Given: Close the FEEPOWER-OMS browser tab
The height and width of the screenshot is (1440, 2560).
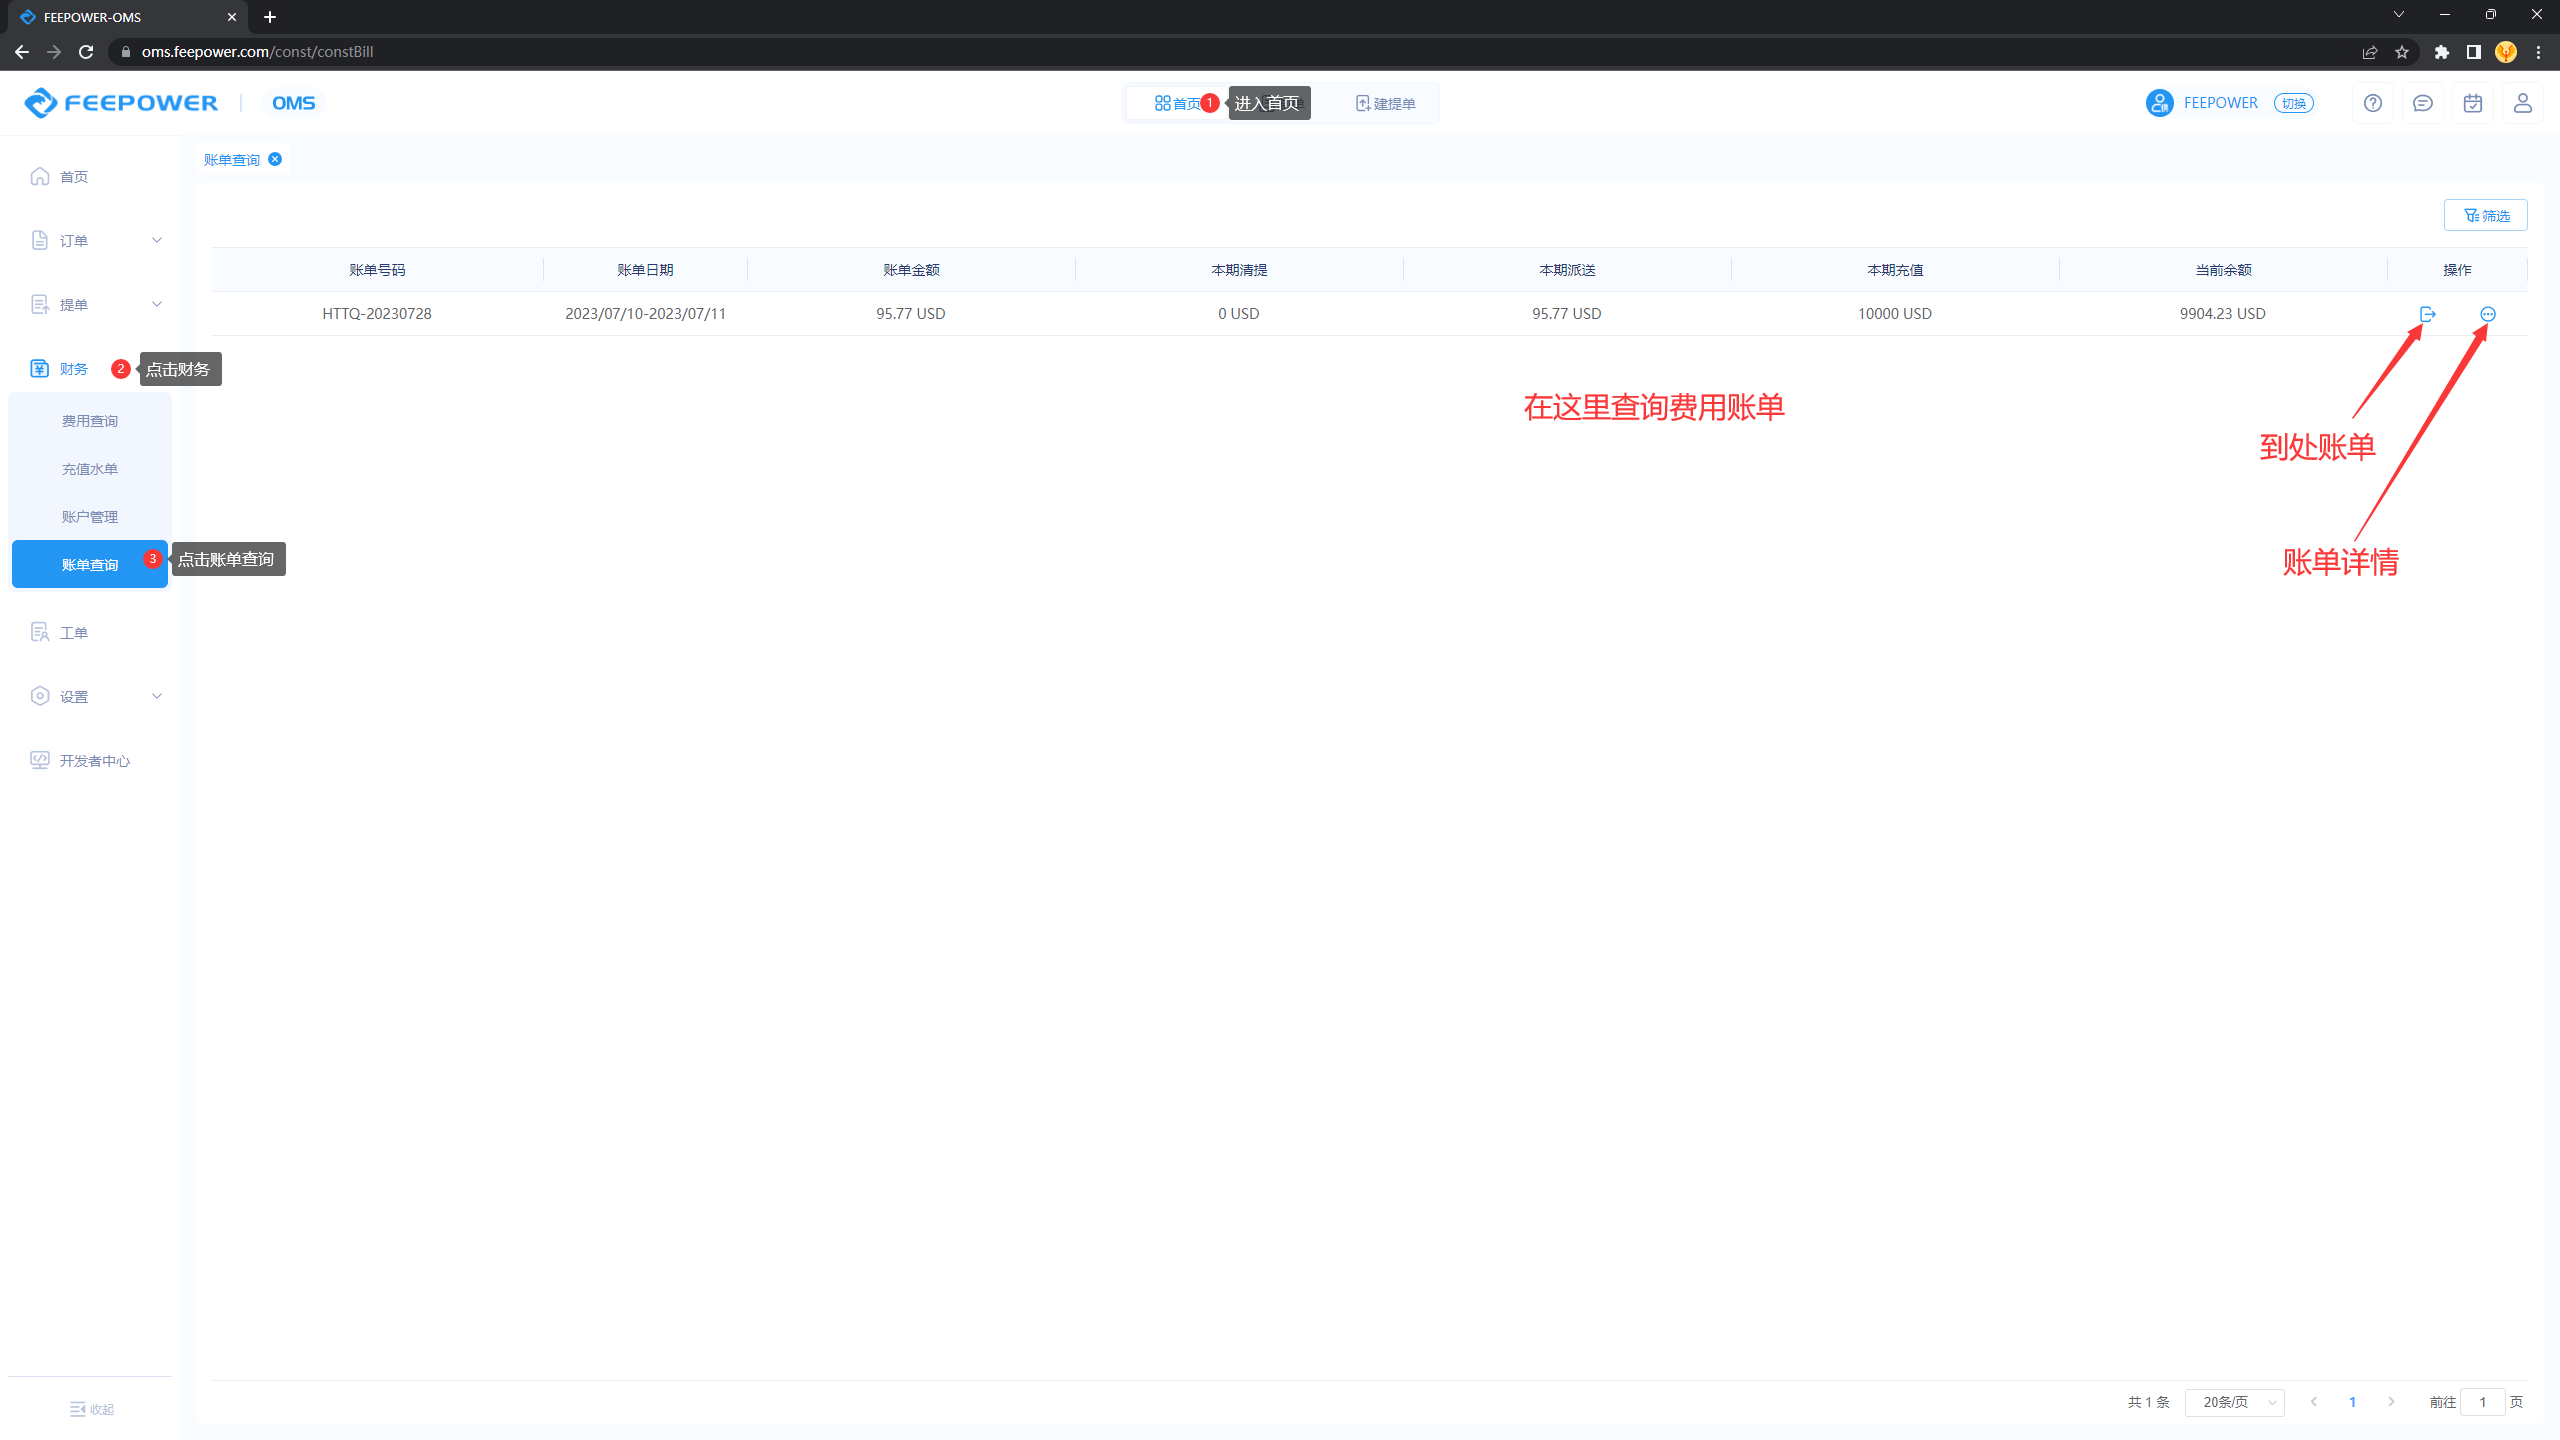Looking at the screenshot, I should pos(232,17).
